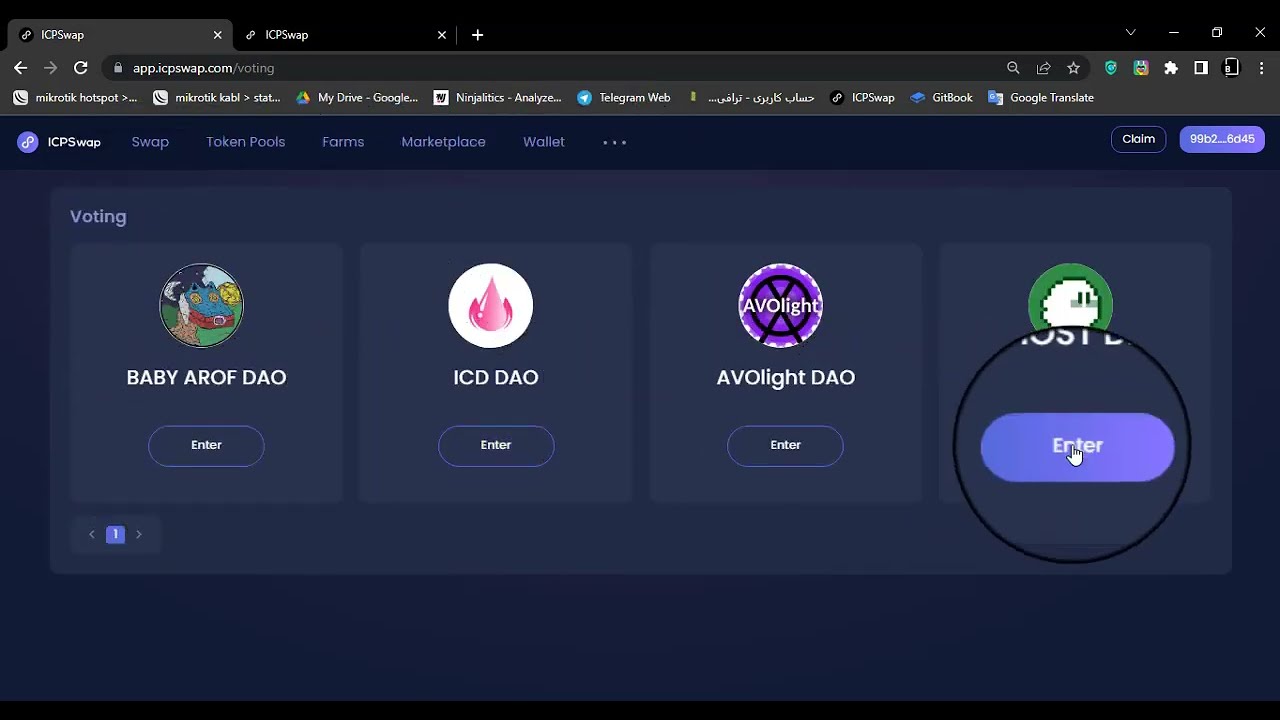Open the GitBook bookmark

(x=941, y=98)
